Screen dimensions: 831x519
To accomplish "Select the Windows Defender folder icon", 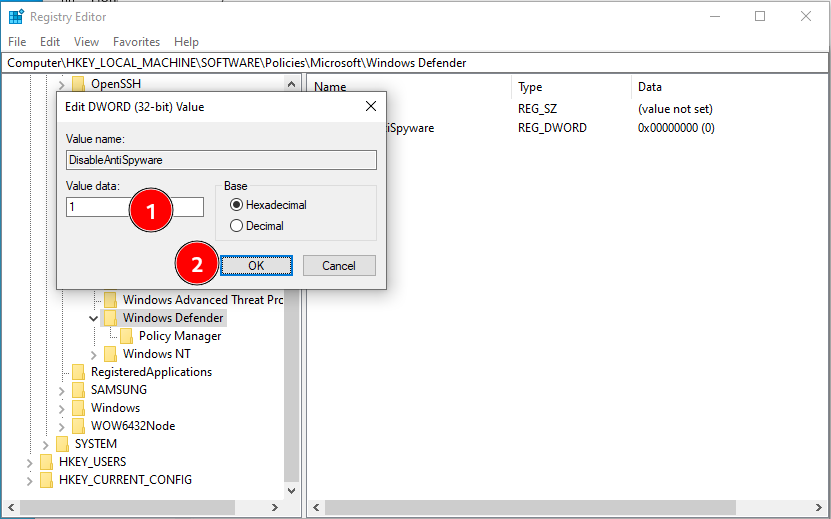I will pos(110,318).
